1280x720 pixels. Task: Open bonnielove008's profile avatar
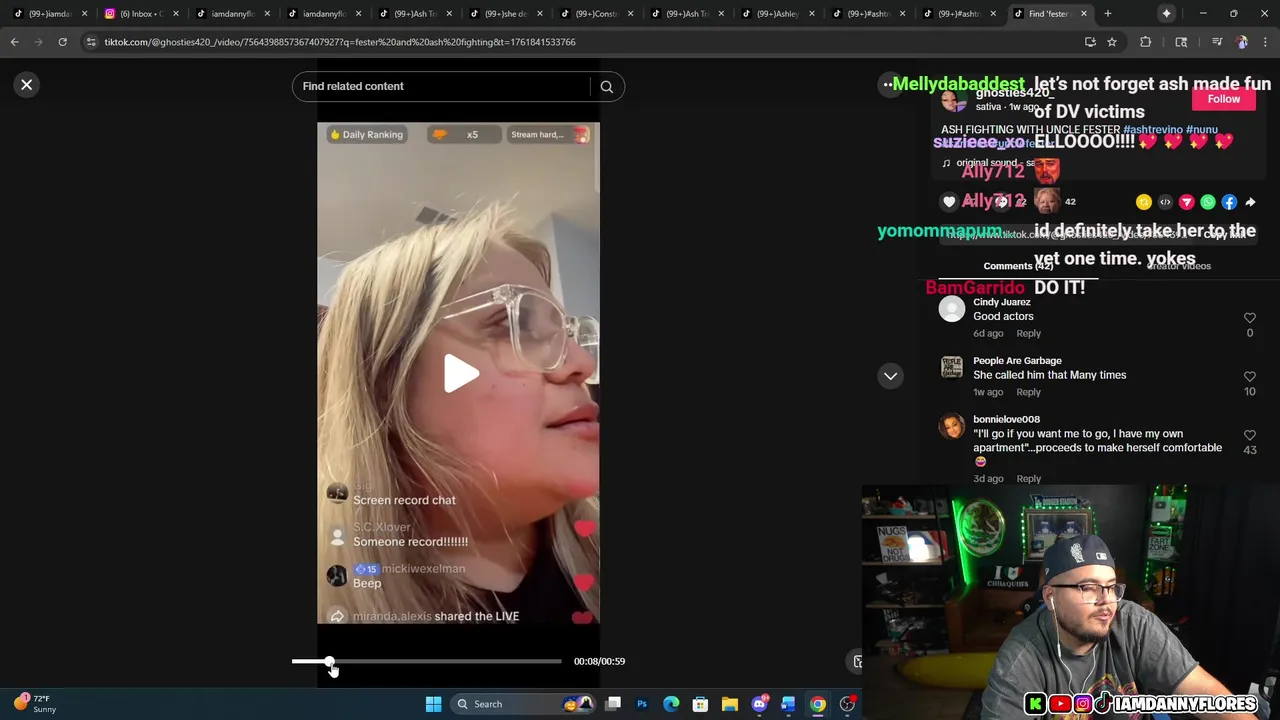[x=951, y=427]
